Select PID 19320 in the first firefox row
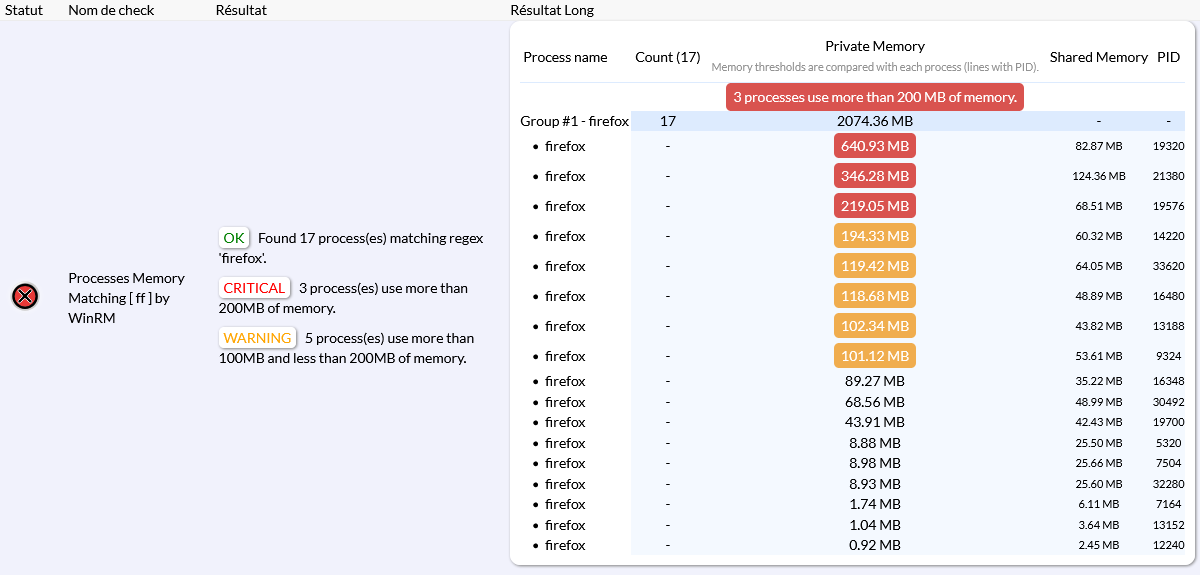This screenshot has height=576, width=1200. [x=1168, y=146]
